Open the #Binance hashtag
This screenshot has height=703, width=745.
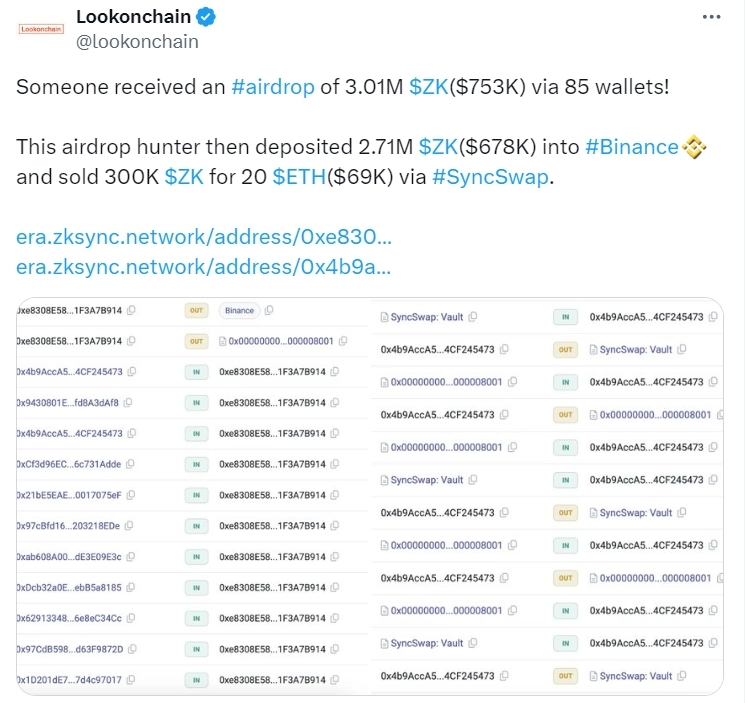(x=631, y=148)
